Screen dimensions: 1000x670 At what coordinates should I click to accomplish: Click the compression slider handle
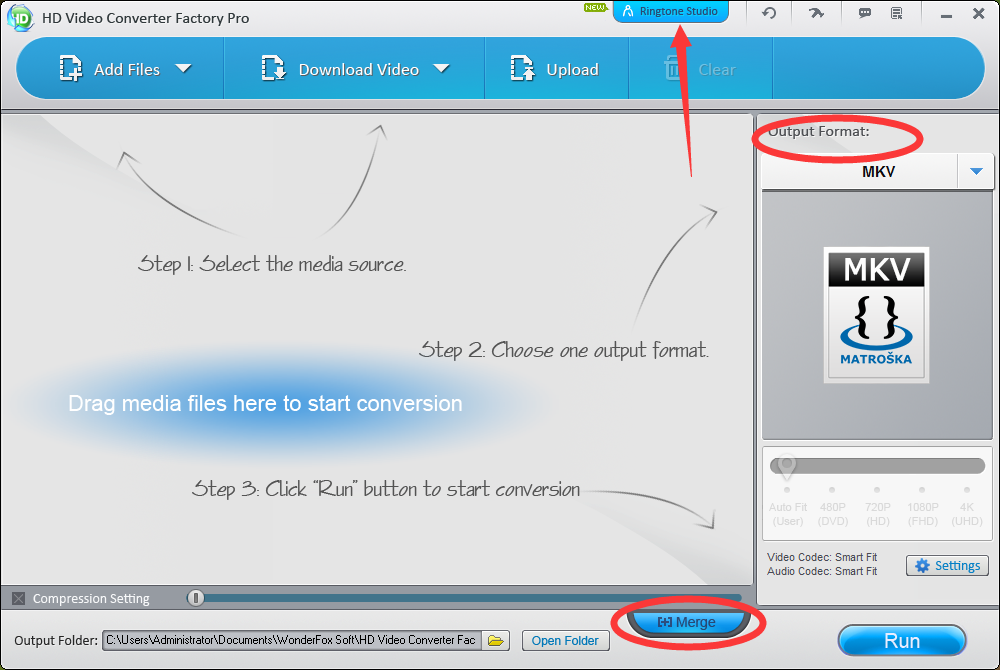(196, 597)
